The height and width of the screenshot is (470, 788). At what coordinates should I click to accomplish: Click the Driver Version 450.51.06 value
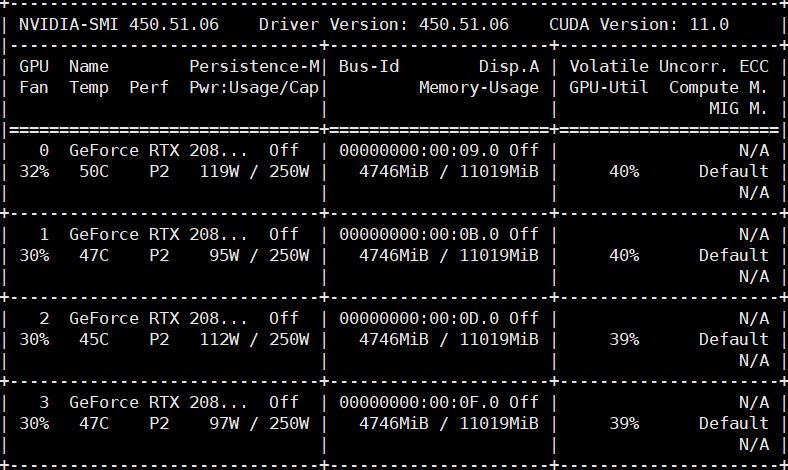[x=464, y=25]
